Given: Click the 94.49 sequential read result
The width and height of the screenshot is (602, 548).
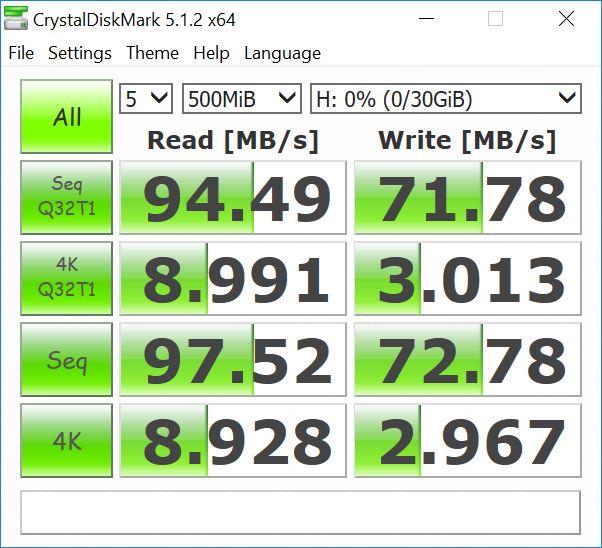Looking at the screenshot, I should tap(233, 199).
